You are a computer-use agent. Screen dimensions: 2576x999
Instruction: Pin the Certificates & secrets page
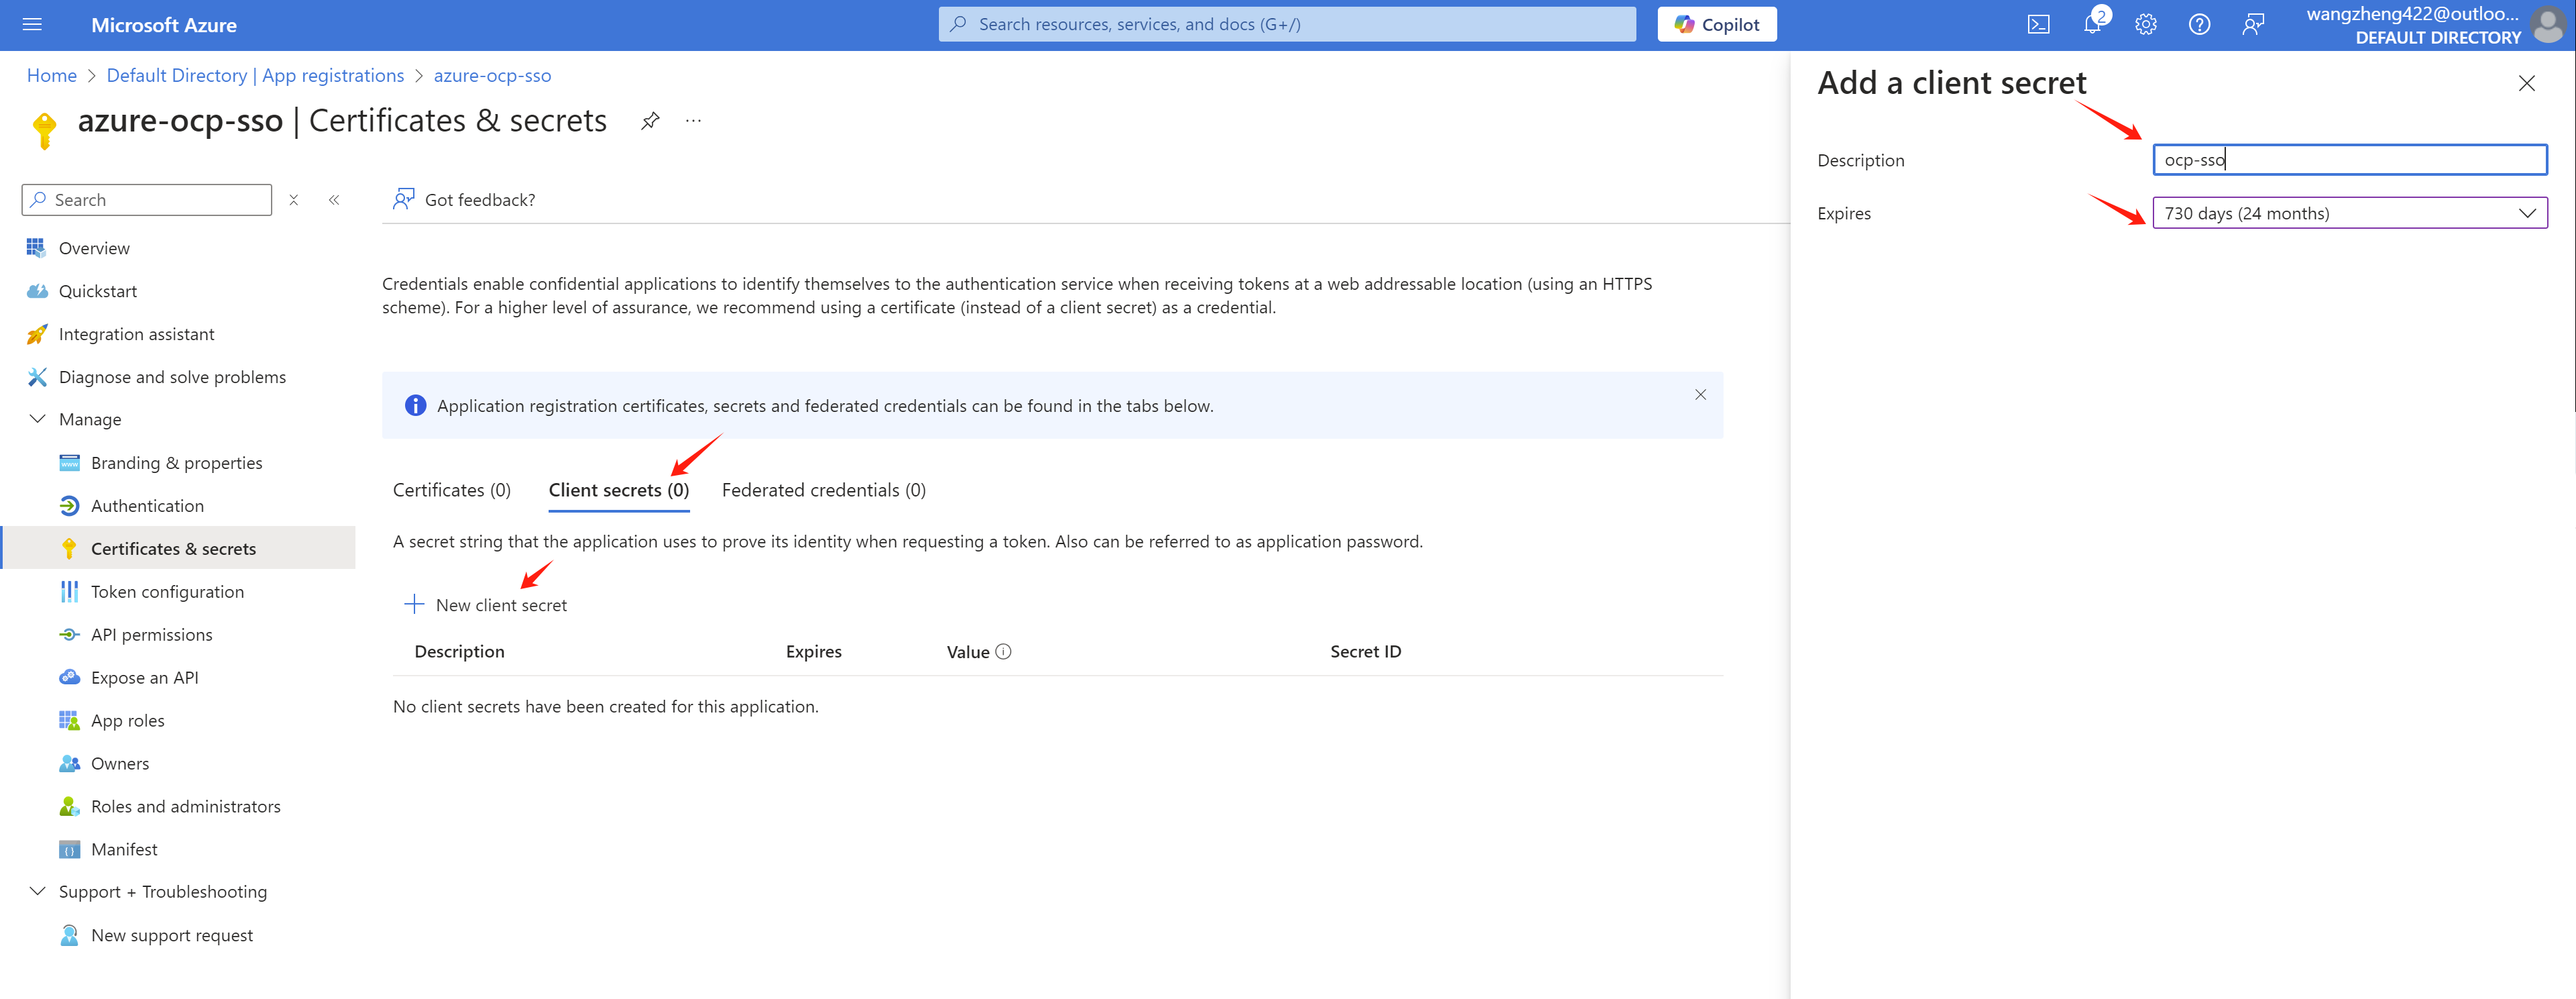(x=650, y=121)
